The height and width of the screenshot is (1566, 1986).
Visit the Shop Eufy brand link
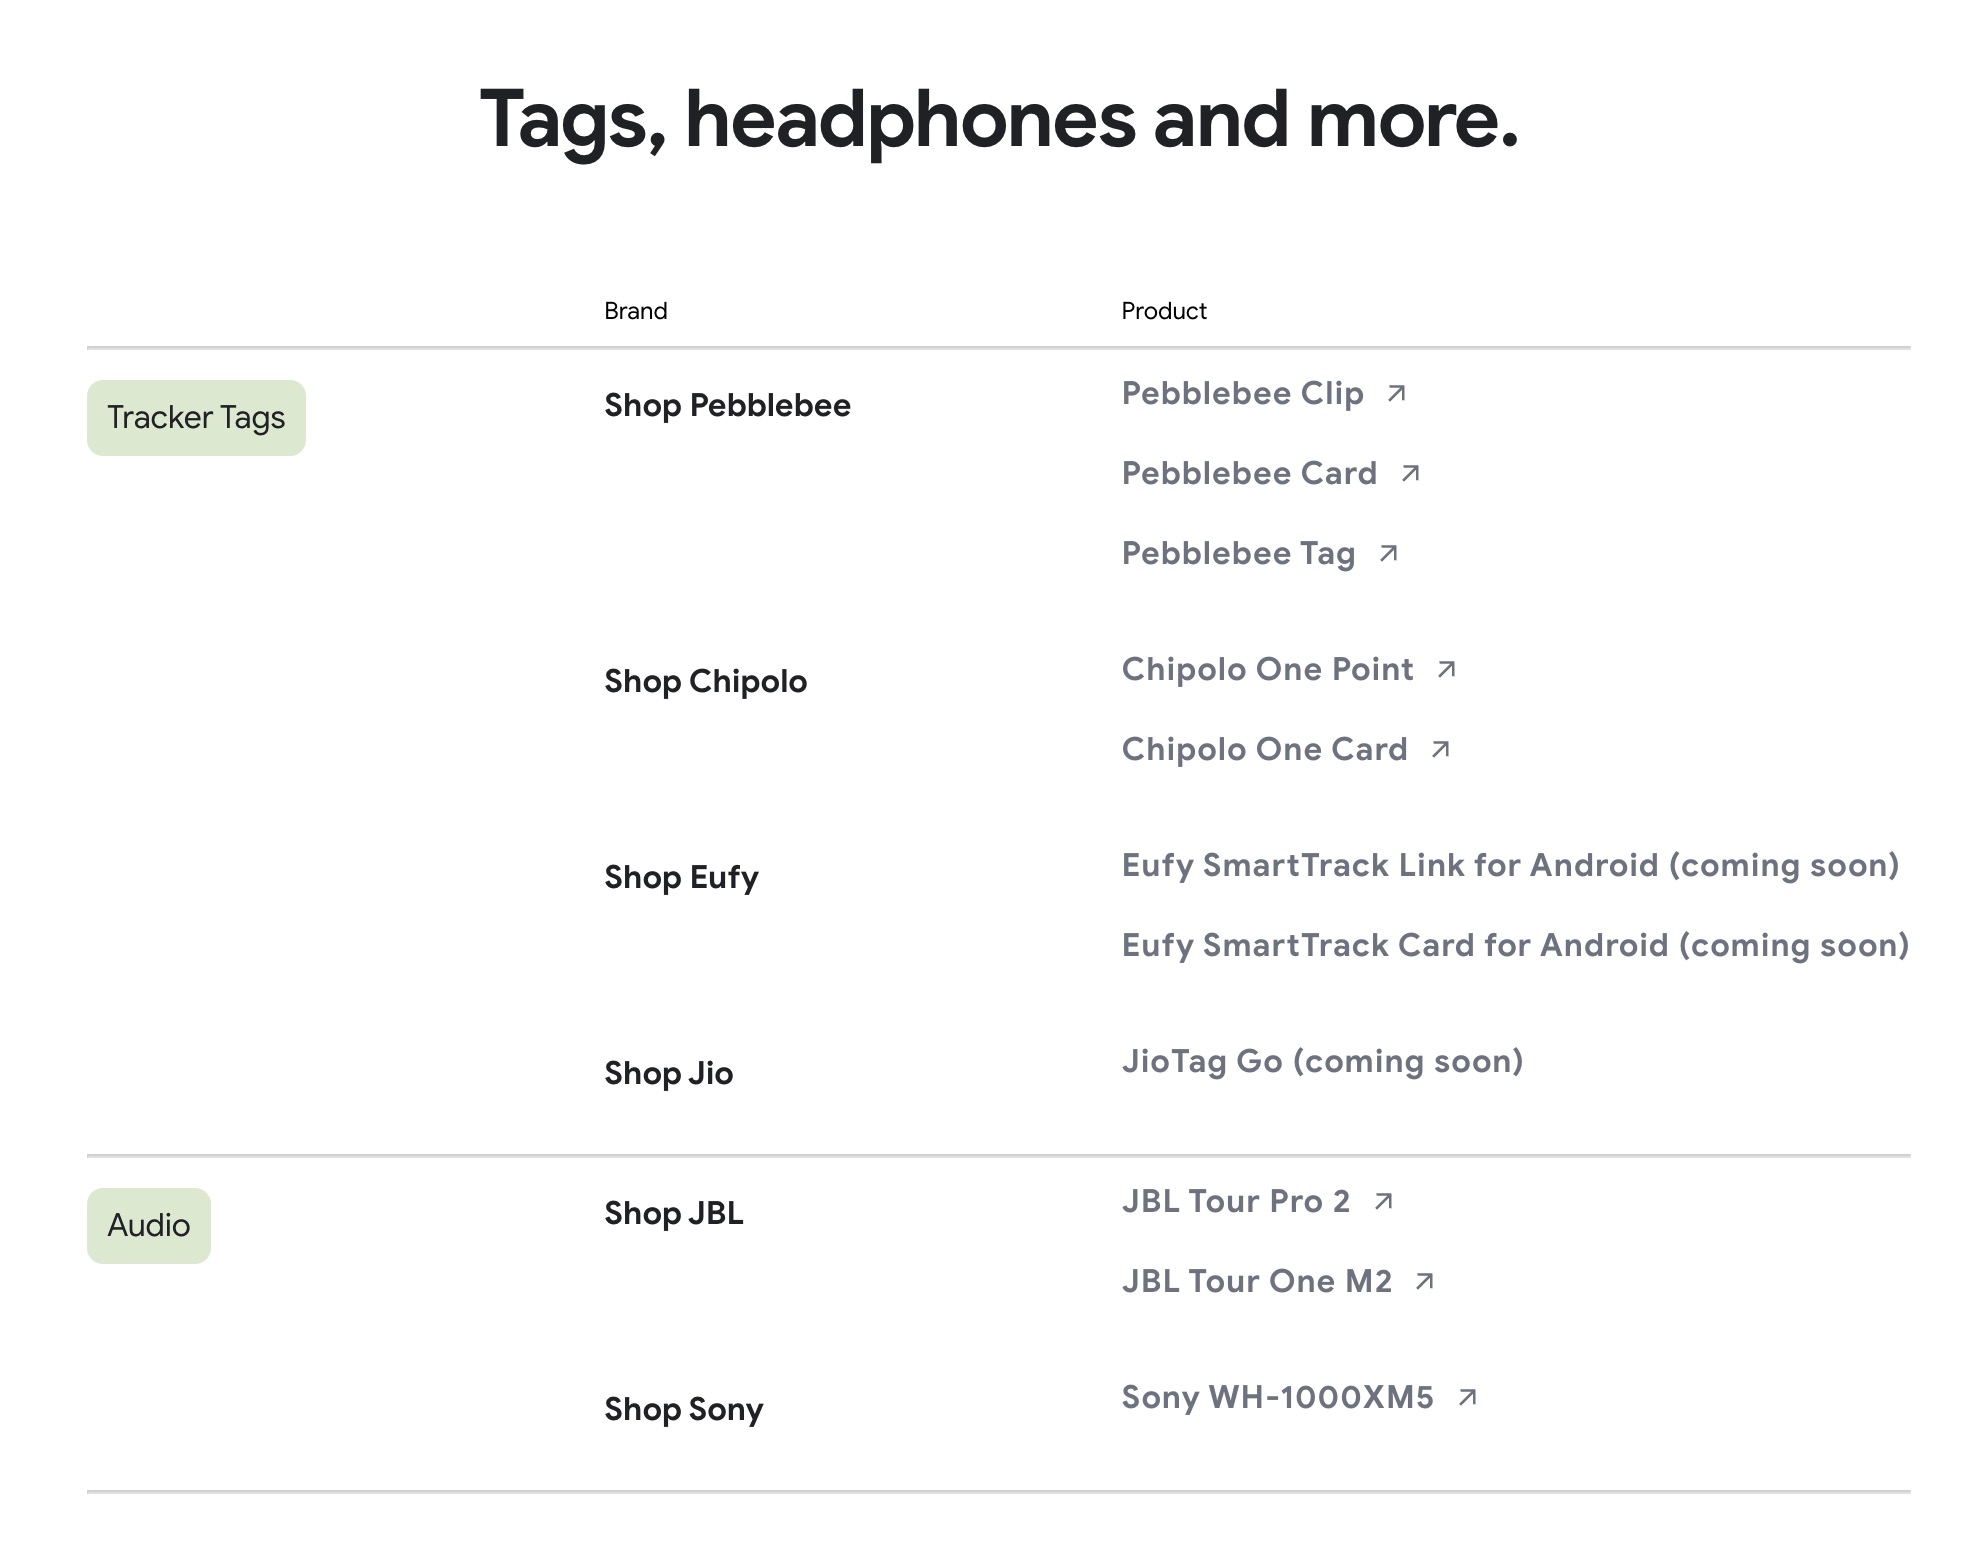tap(681, 878)
